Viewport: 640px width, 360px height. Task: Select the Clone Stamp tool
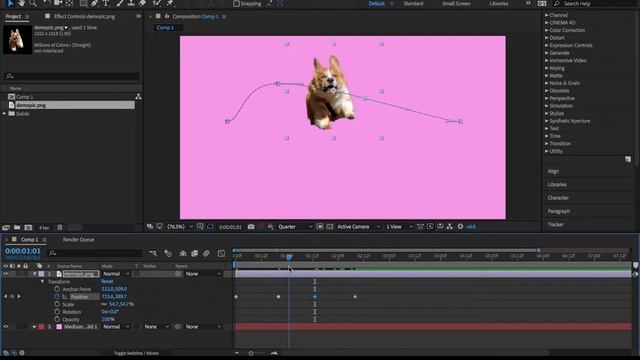point(131,3)
